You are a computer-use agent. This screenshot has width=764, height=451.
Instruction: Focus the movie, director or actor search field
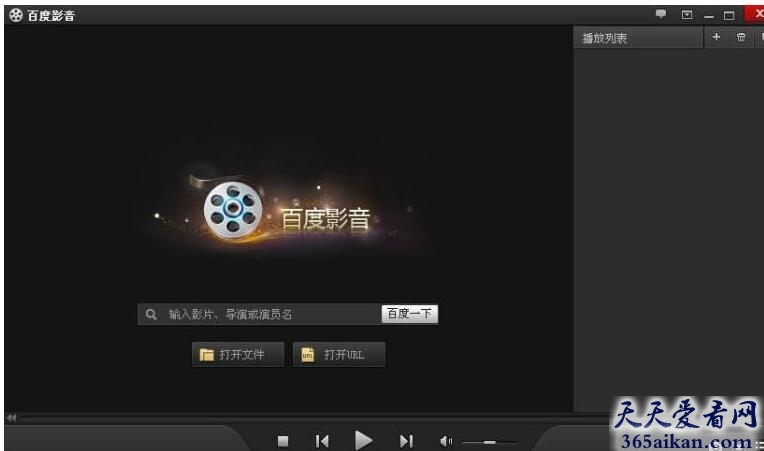[259, 314]
